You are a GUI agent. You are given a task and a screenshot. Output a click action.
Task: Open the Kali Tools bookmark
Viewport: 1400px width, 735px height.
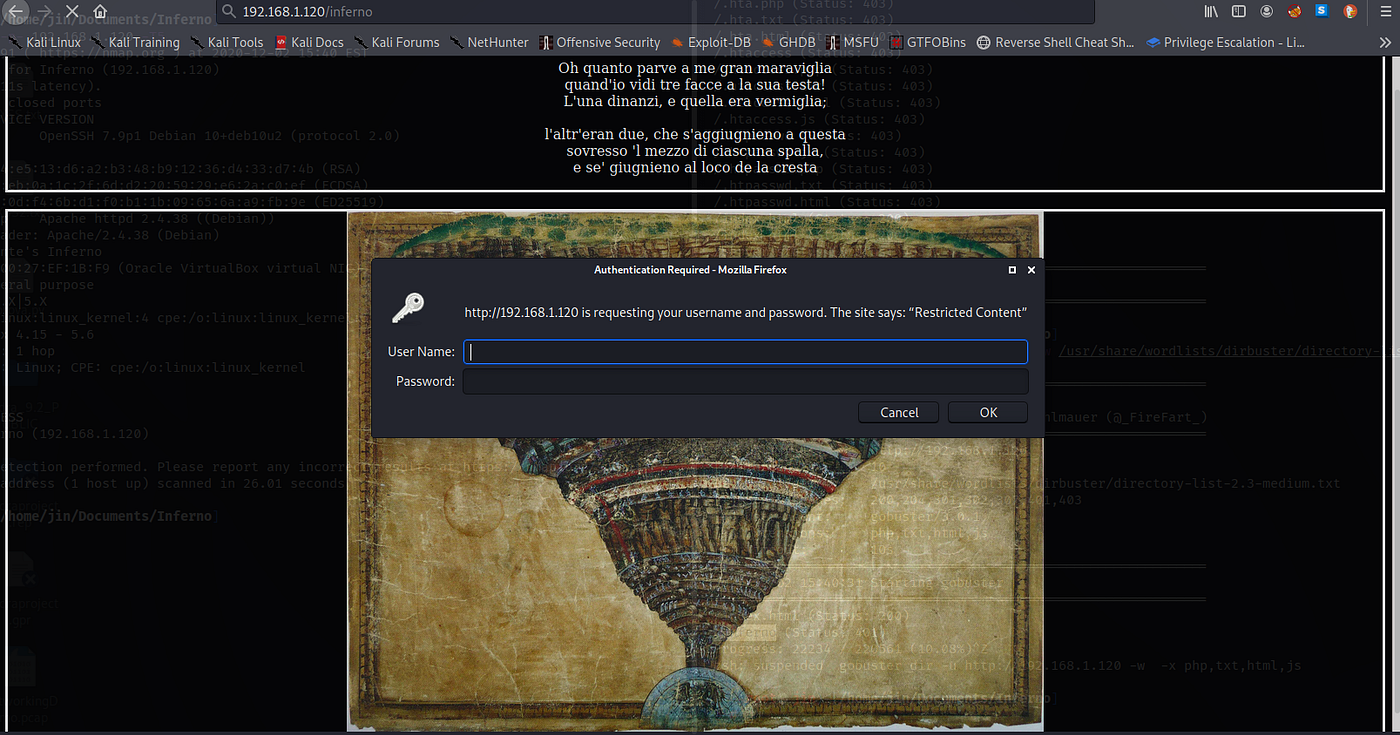(227, 42)
